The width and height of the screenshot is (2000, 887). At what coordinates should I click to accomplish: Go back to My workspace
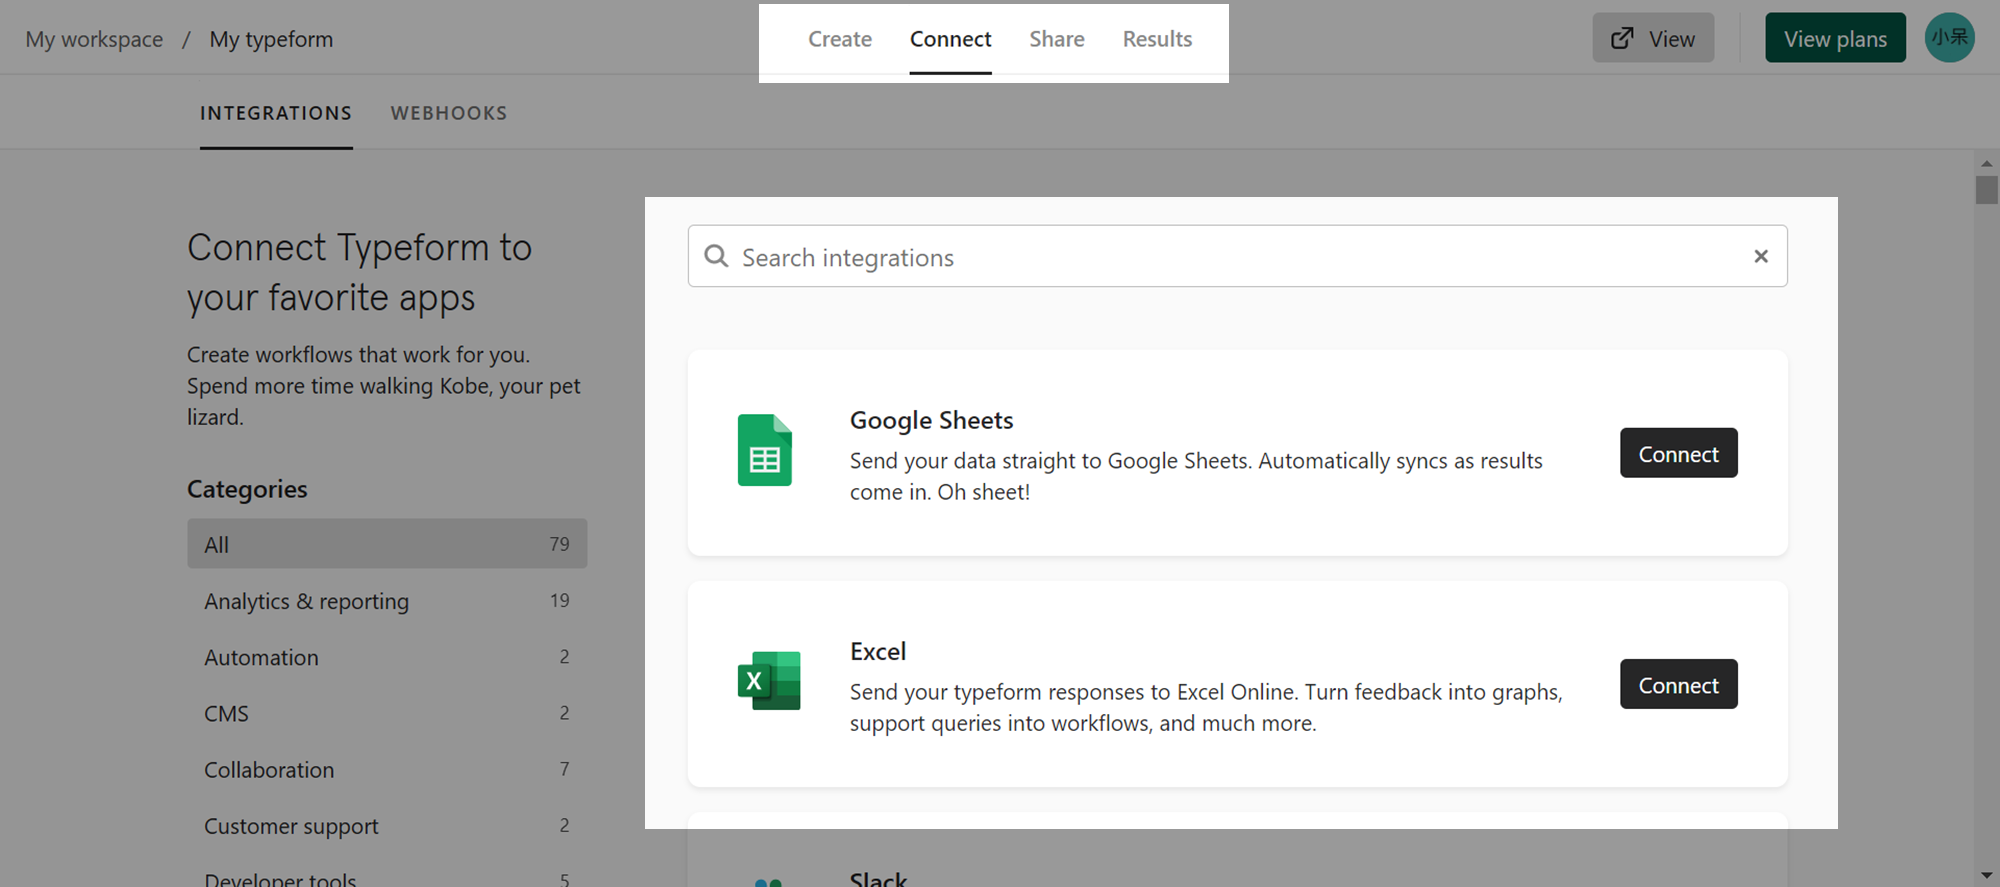[94, 39]
